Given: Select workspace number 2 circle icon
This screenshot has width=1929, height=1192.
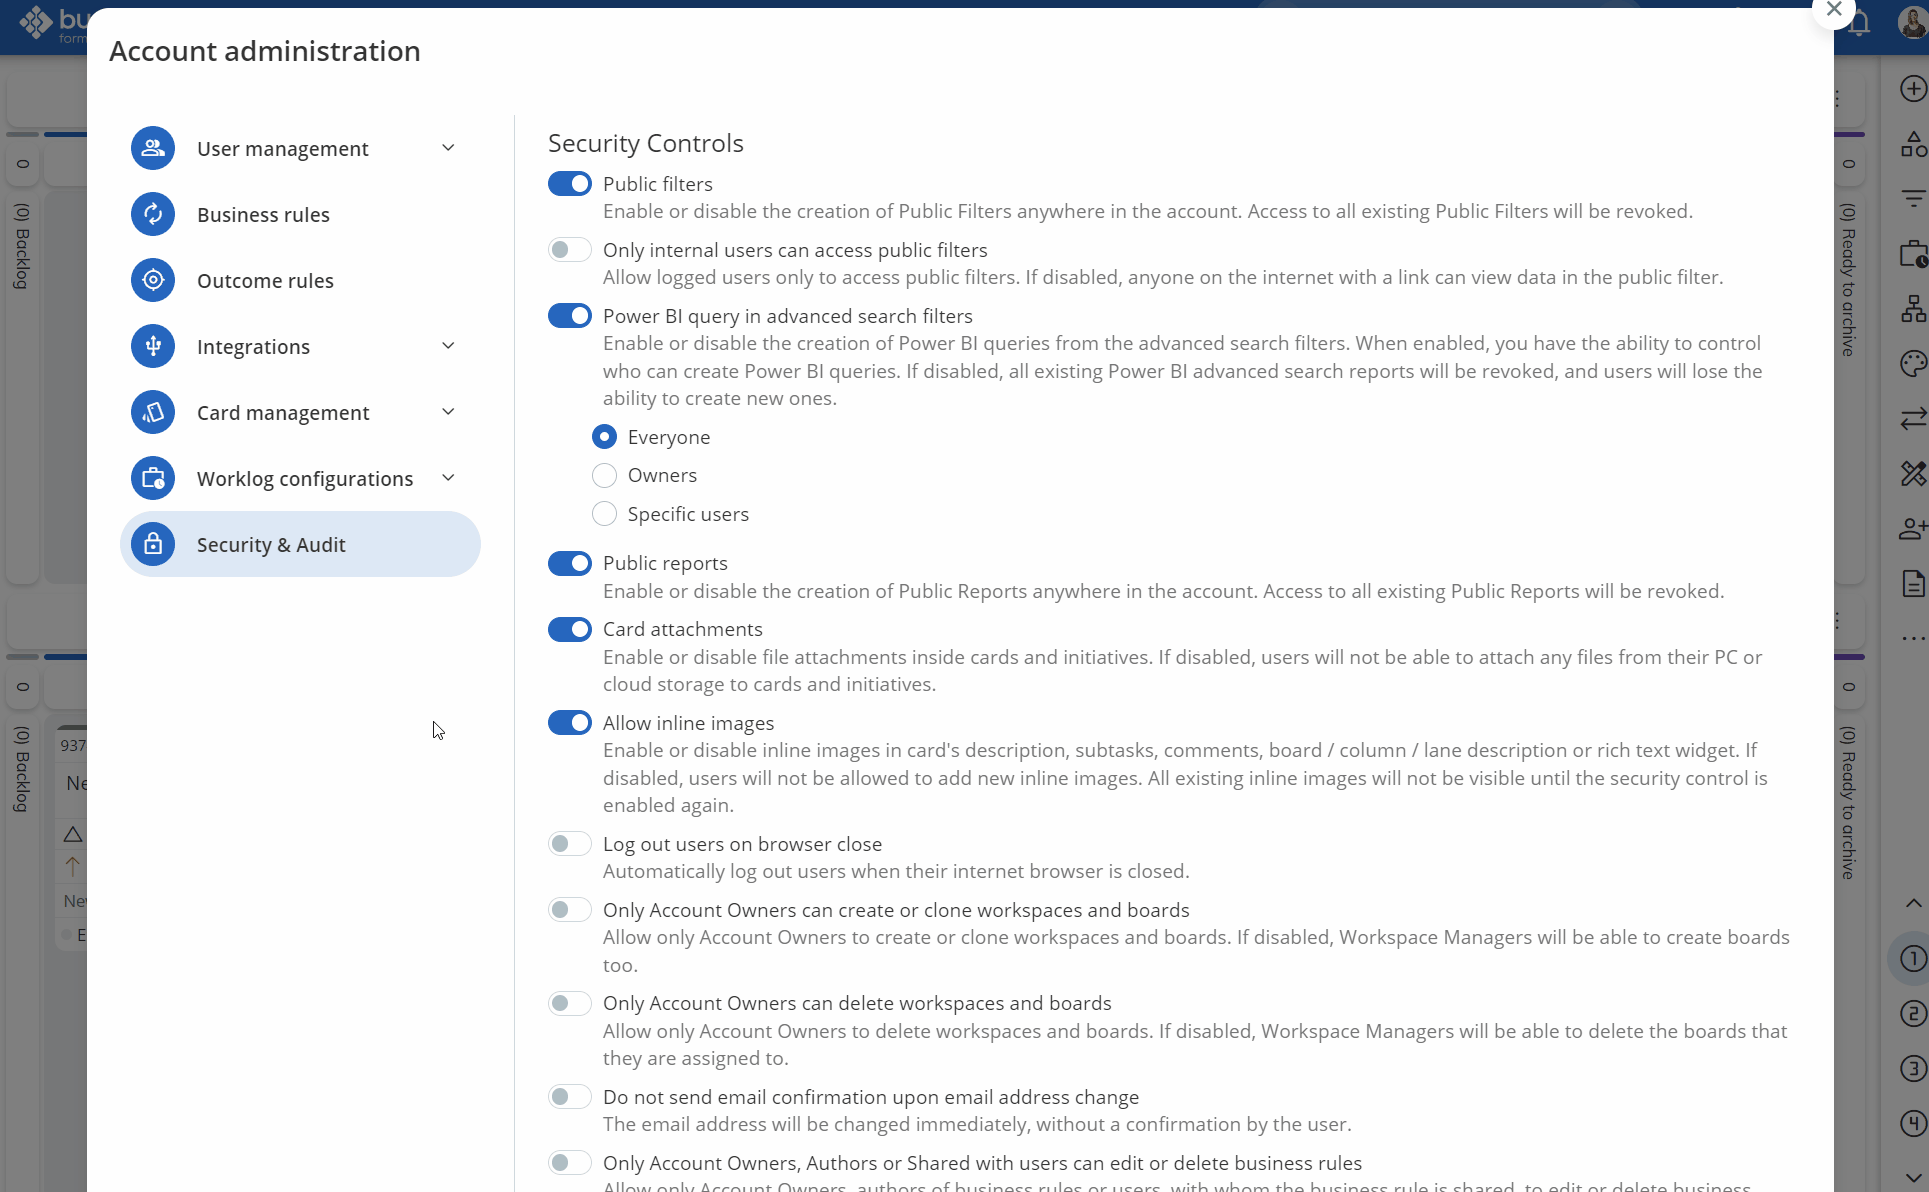Looking at the screenshot, I should click(1913, 1014).
